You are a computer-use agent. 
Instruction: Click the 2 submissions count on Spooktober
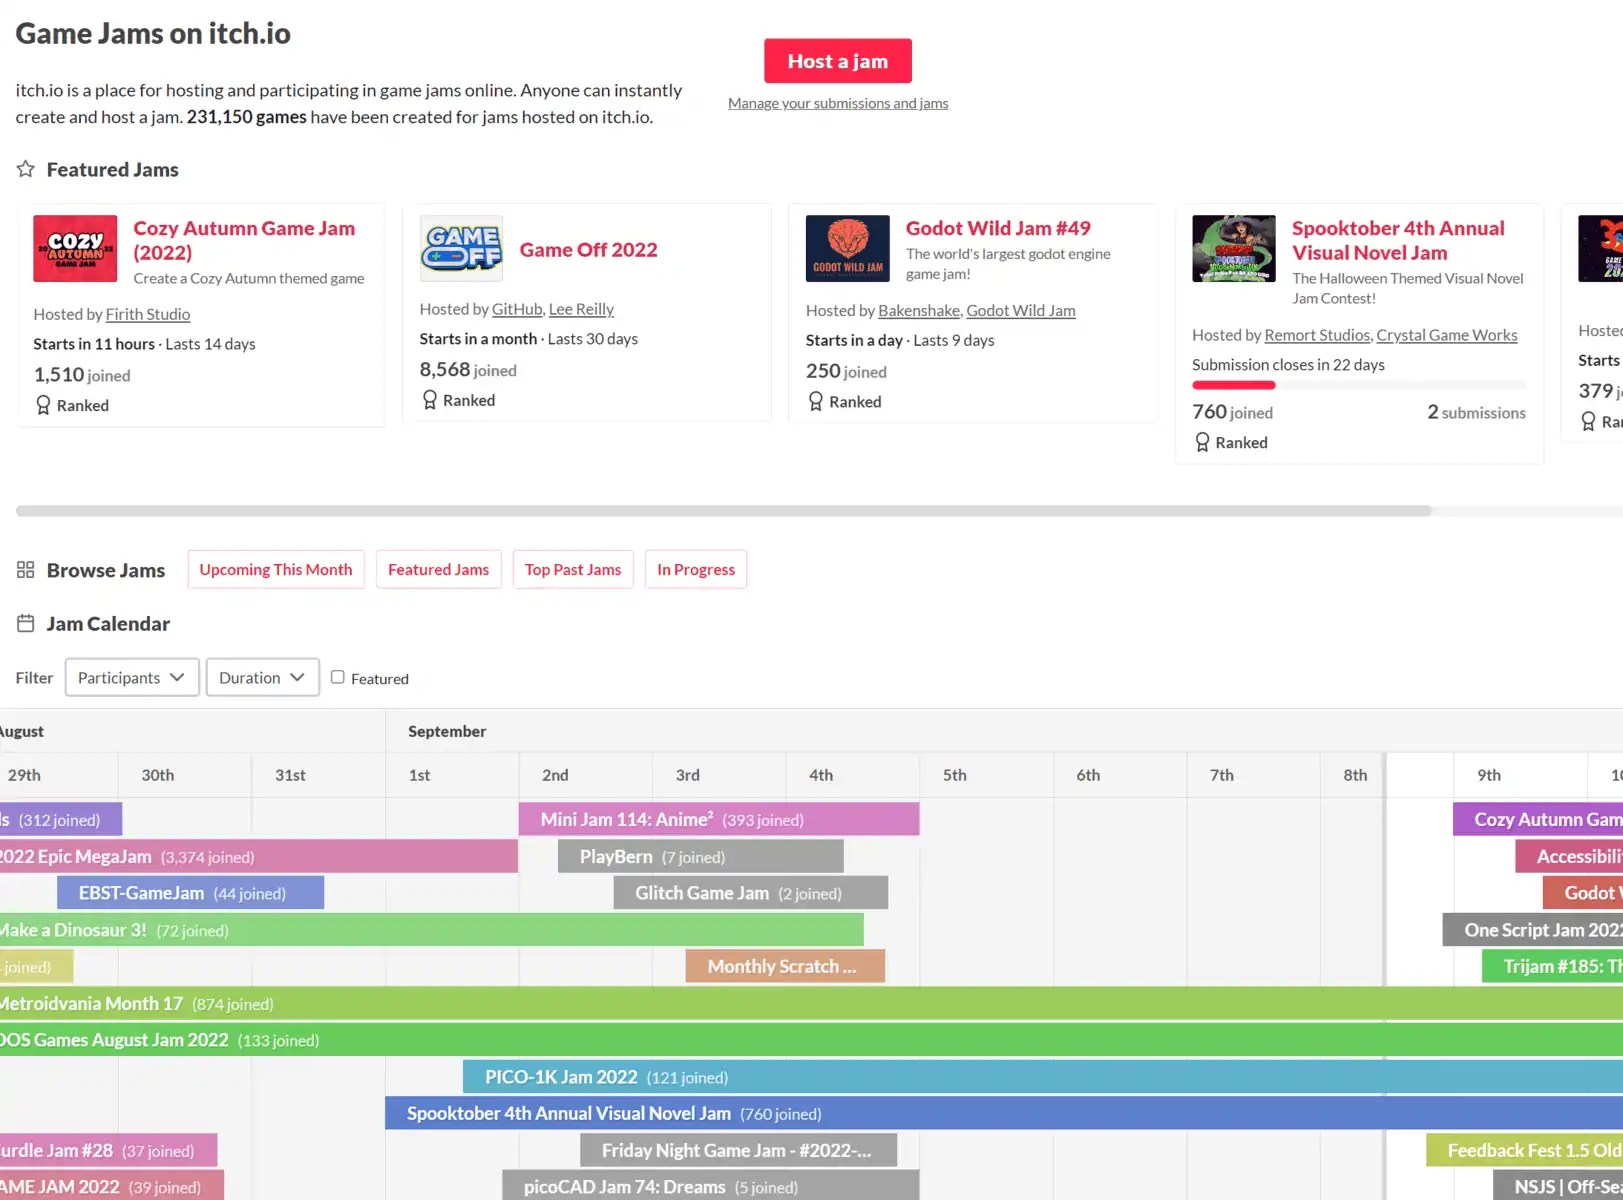pos(1476,412)
